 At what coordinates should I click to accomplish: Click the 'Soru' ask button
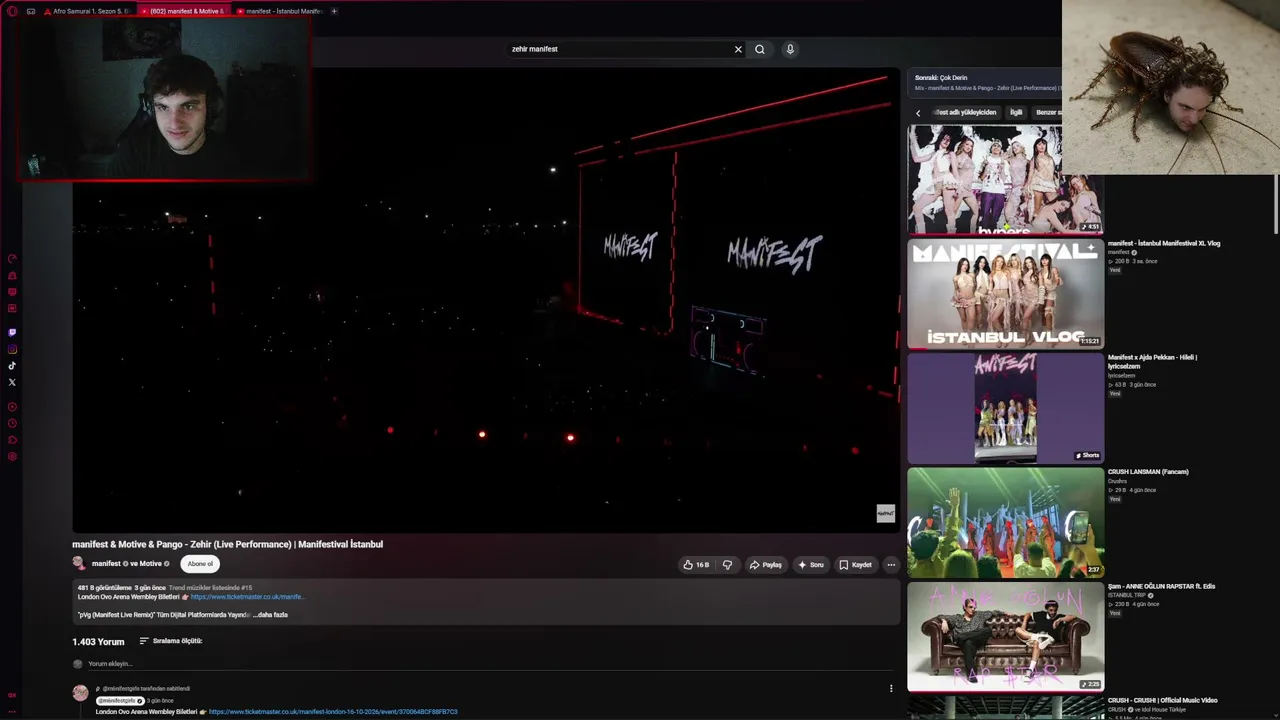[x=810, y=565]
